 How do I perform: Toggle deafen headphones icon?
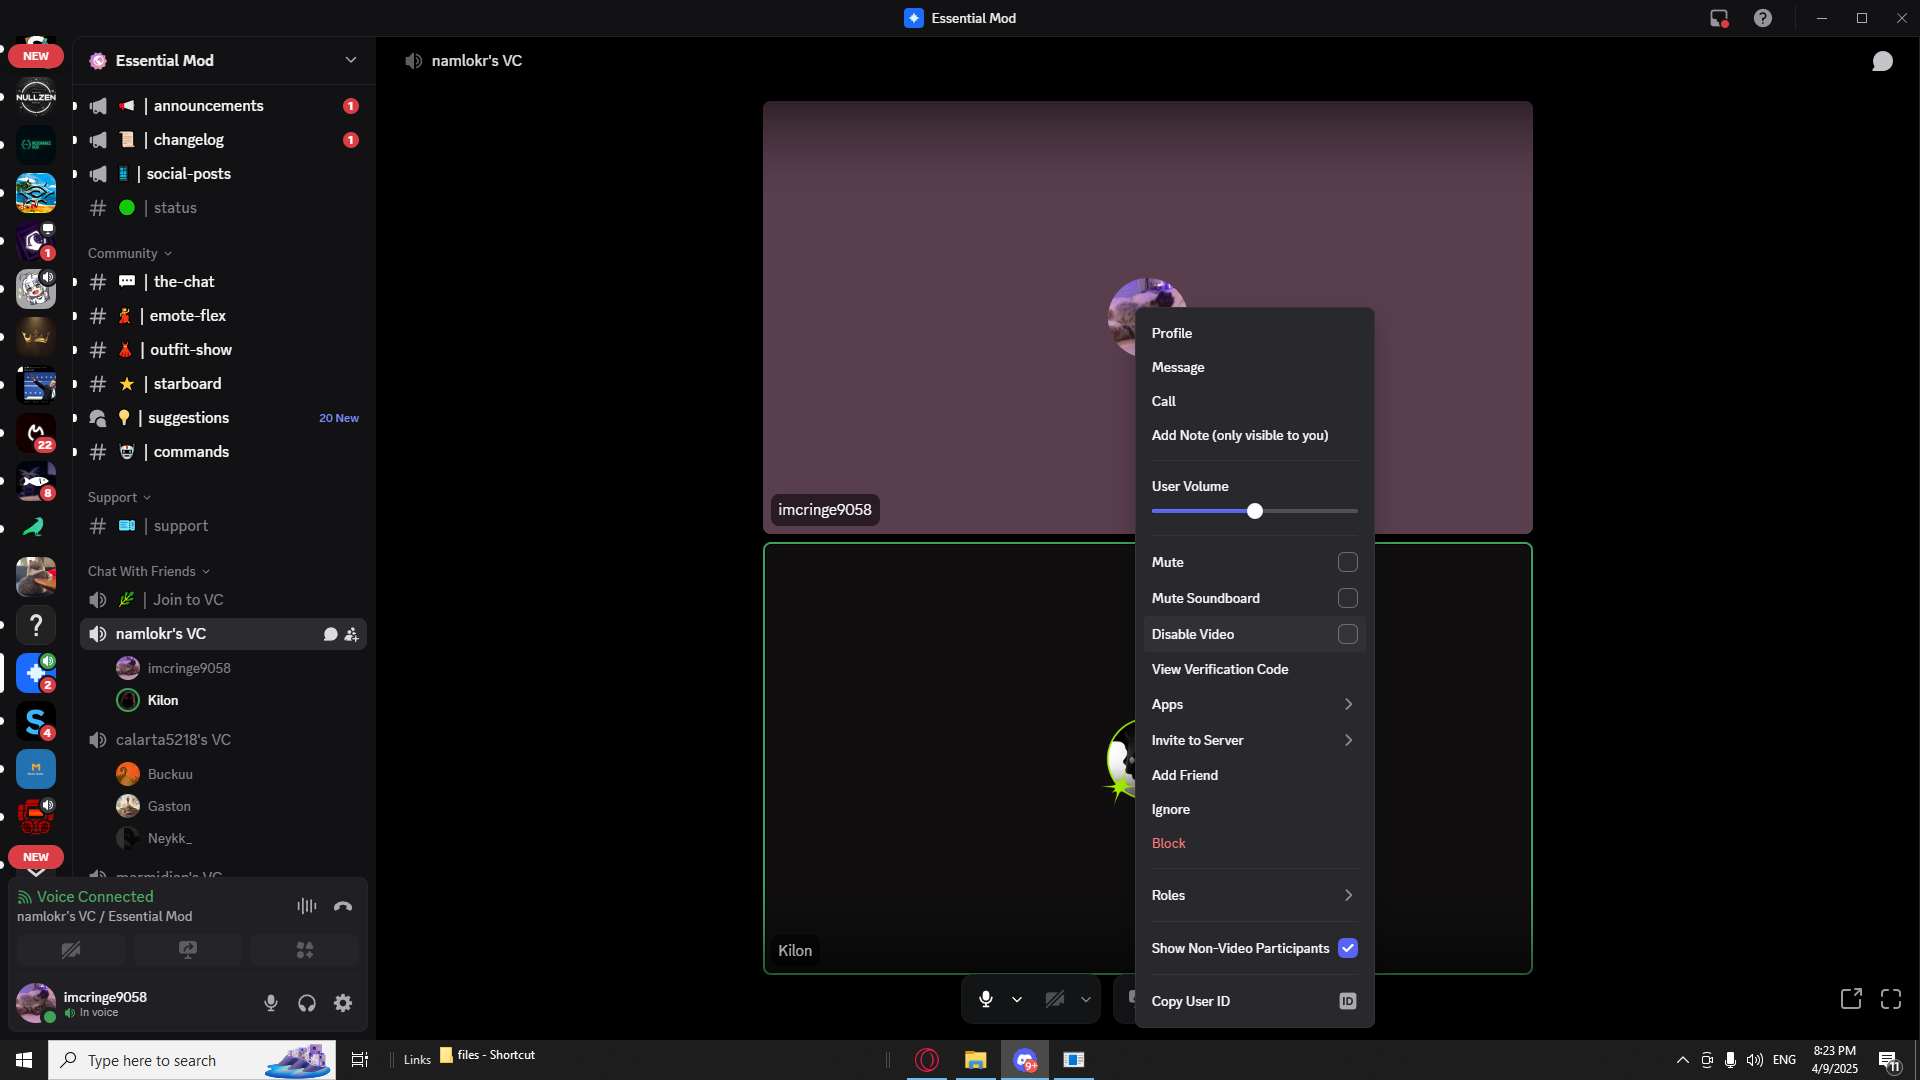tap(307, 1003)
